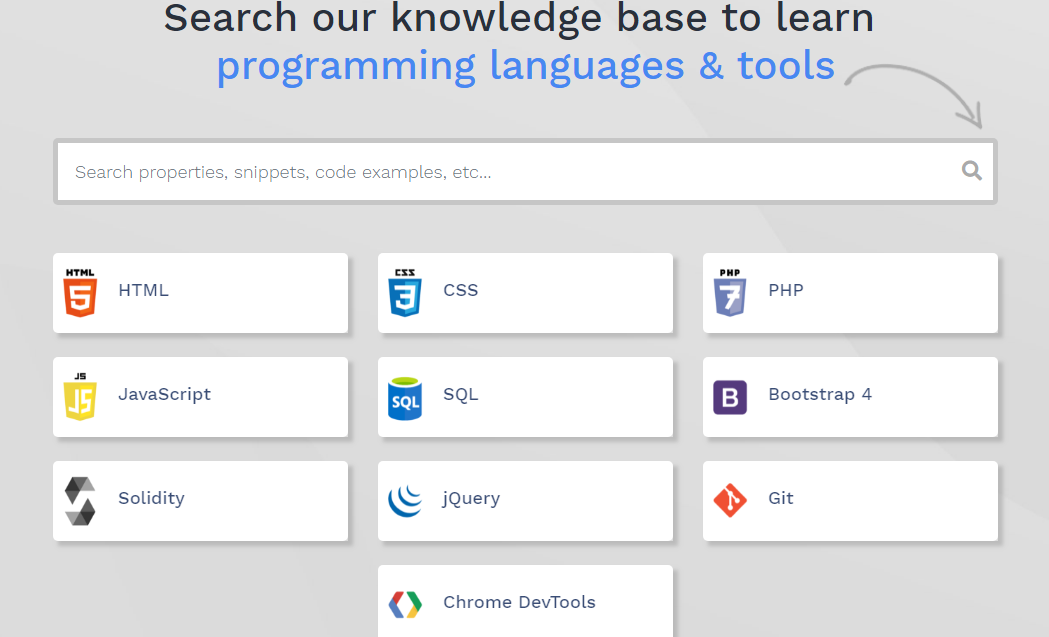
Task: Click the PHP 7 shield icon
Action: [x=730, y=292]
